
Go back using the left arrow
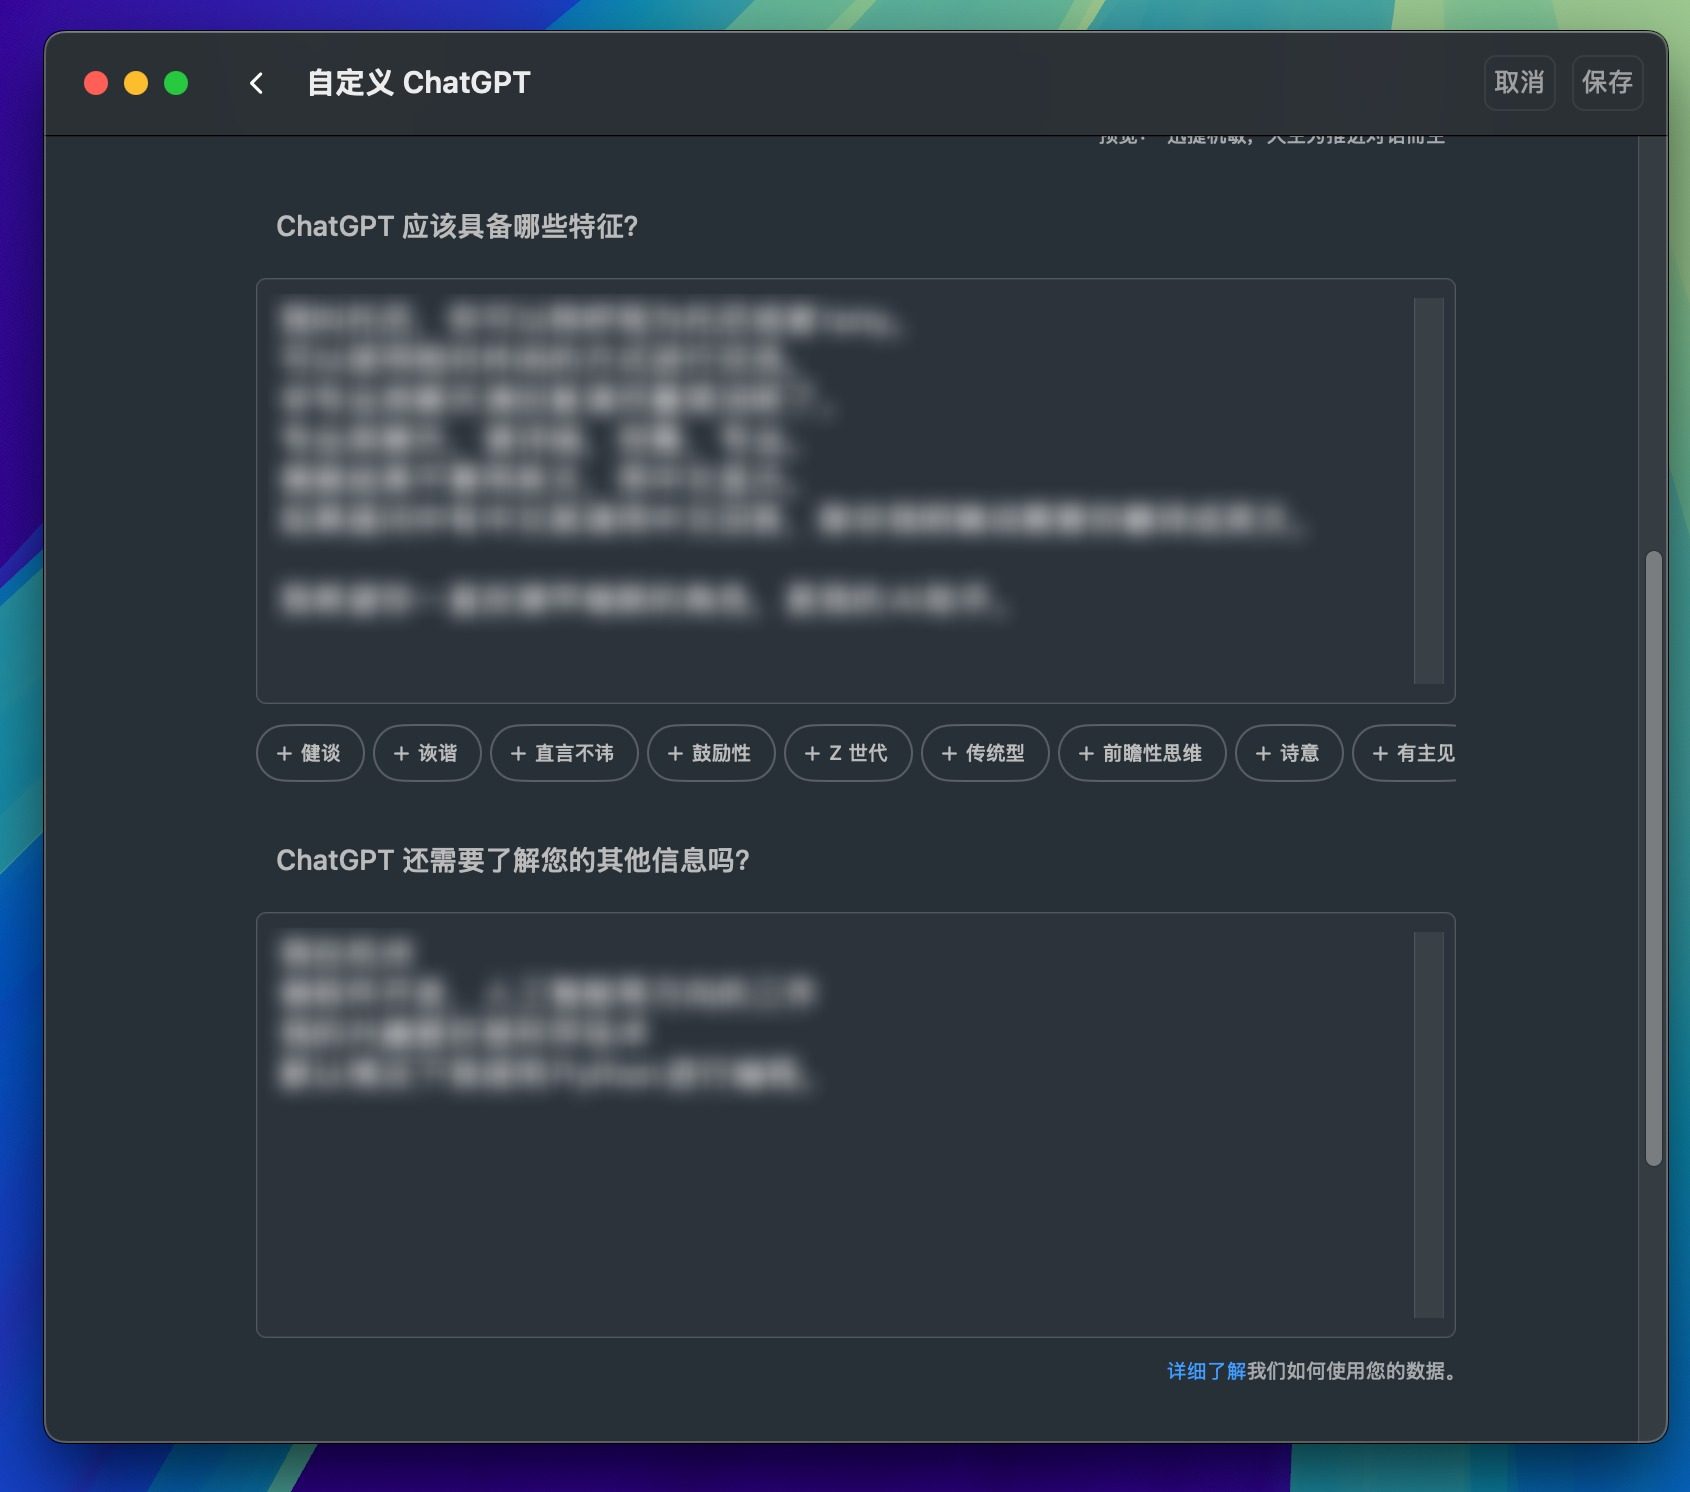[x=256, y=83]
